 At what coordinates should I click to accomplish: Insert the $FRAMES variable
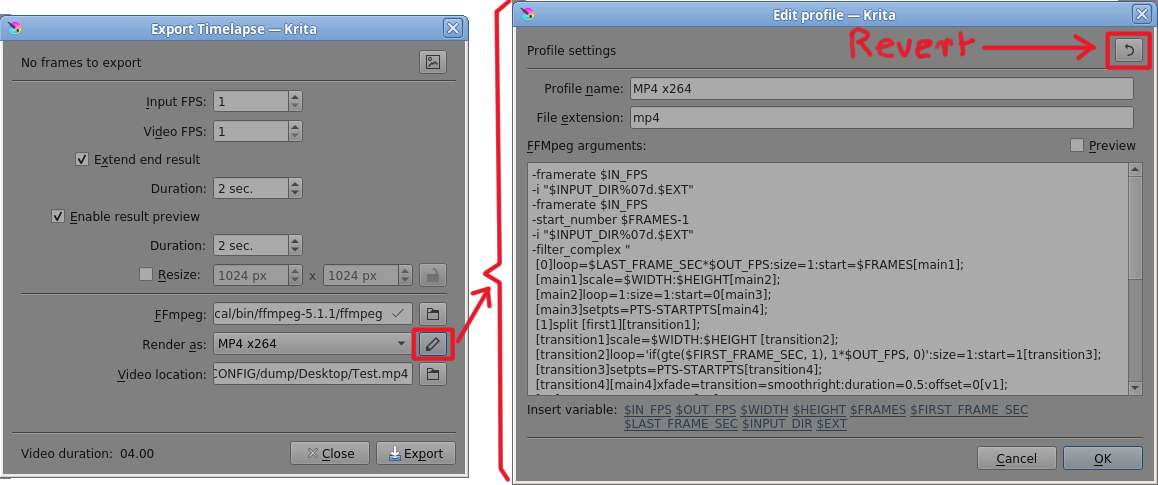point(877,410)
